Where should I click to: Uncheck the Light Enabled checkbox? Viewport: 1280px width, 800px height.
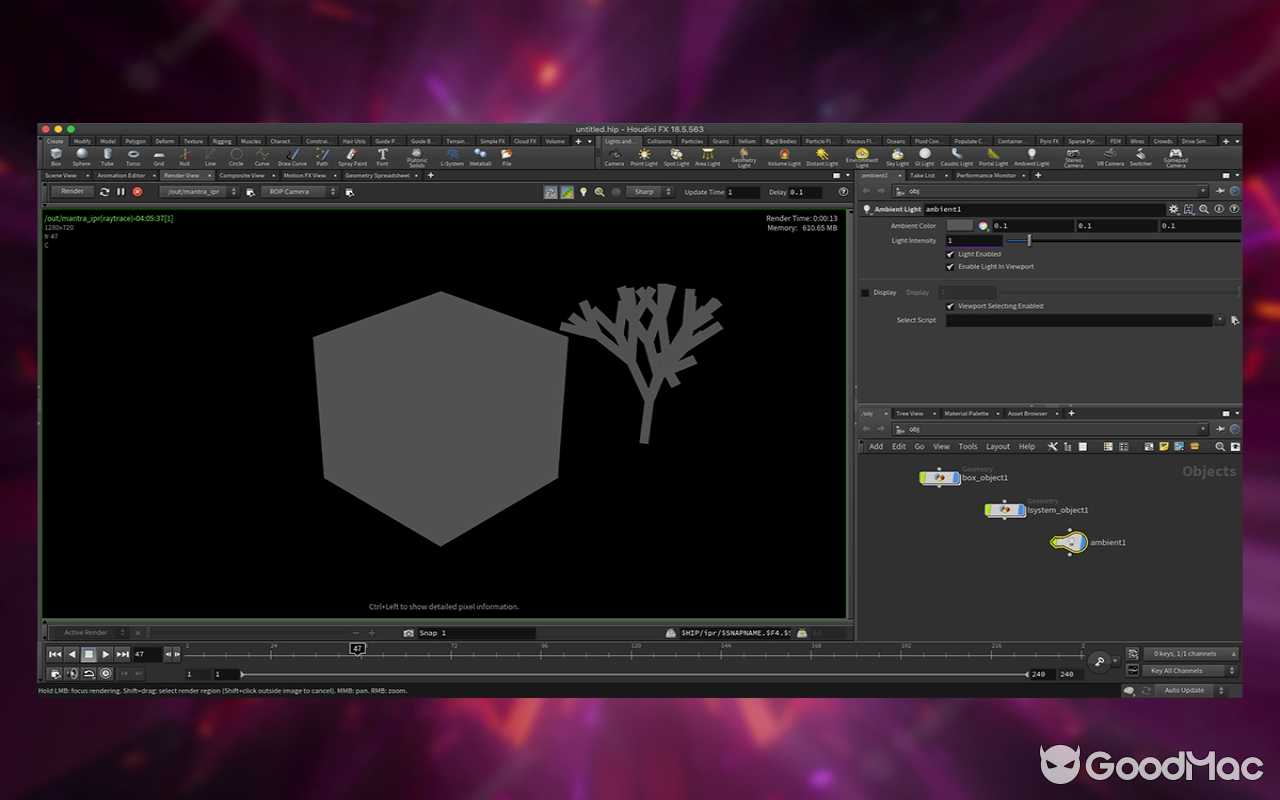pos(951,254)
